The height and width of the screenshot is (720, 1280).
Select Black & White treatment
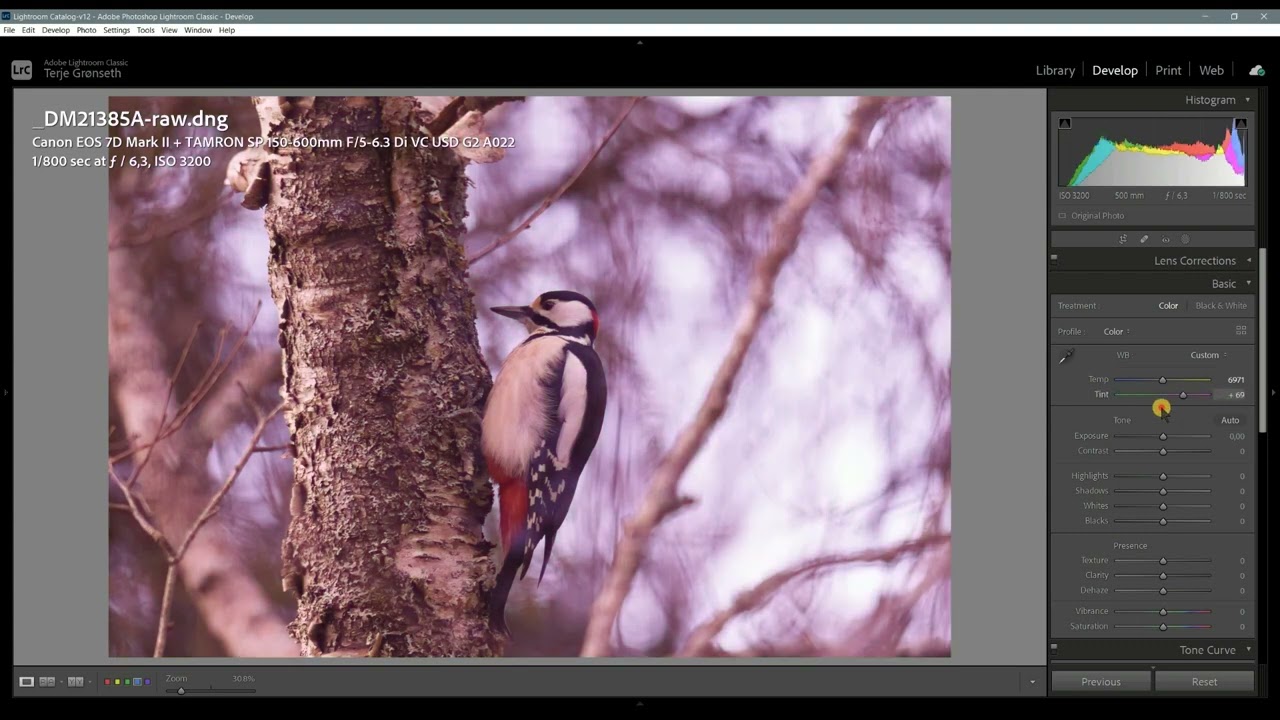[1221, 306]
